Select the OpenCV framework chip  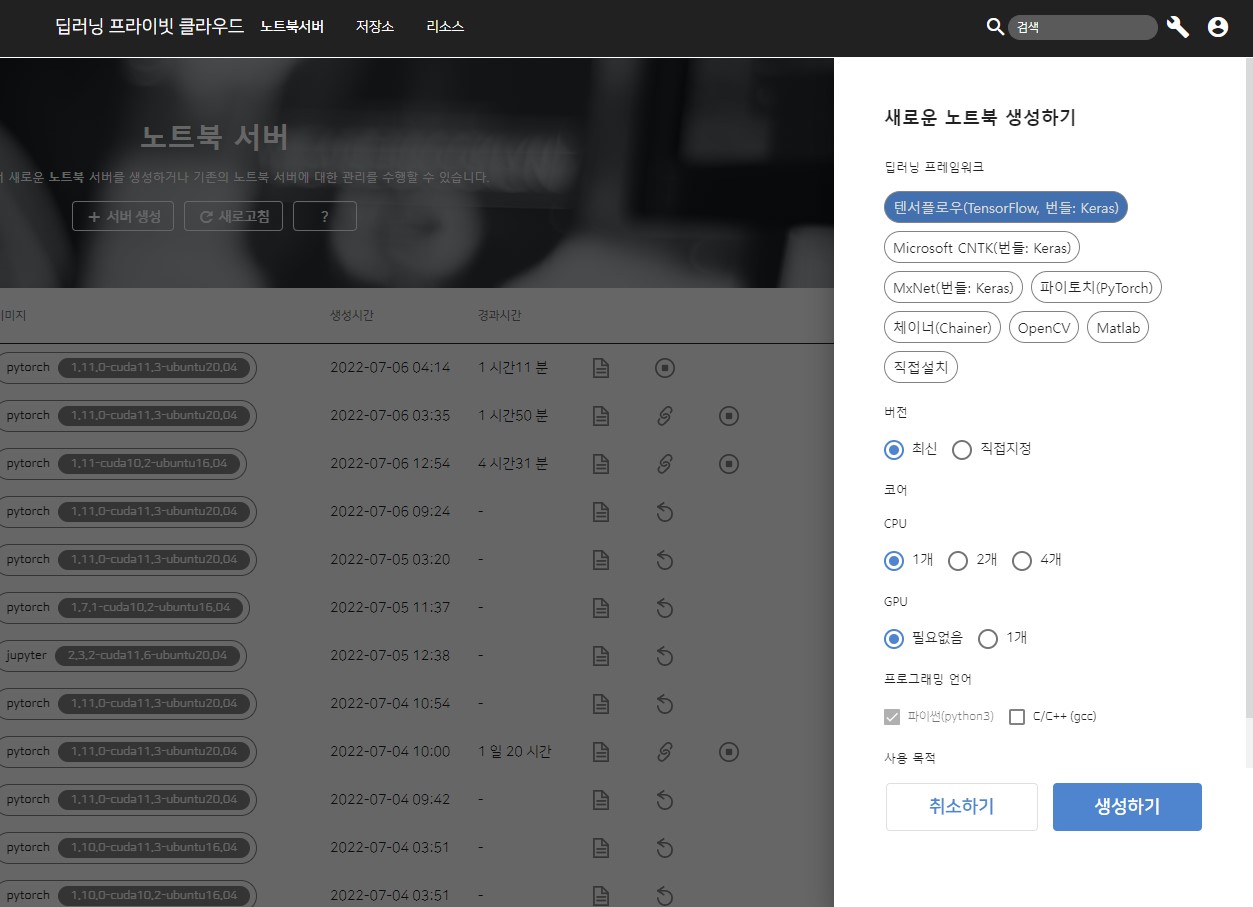pos(1044,327)
